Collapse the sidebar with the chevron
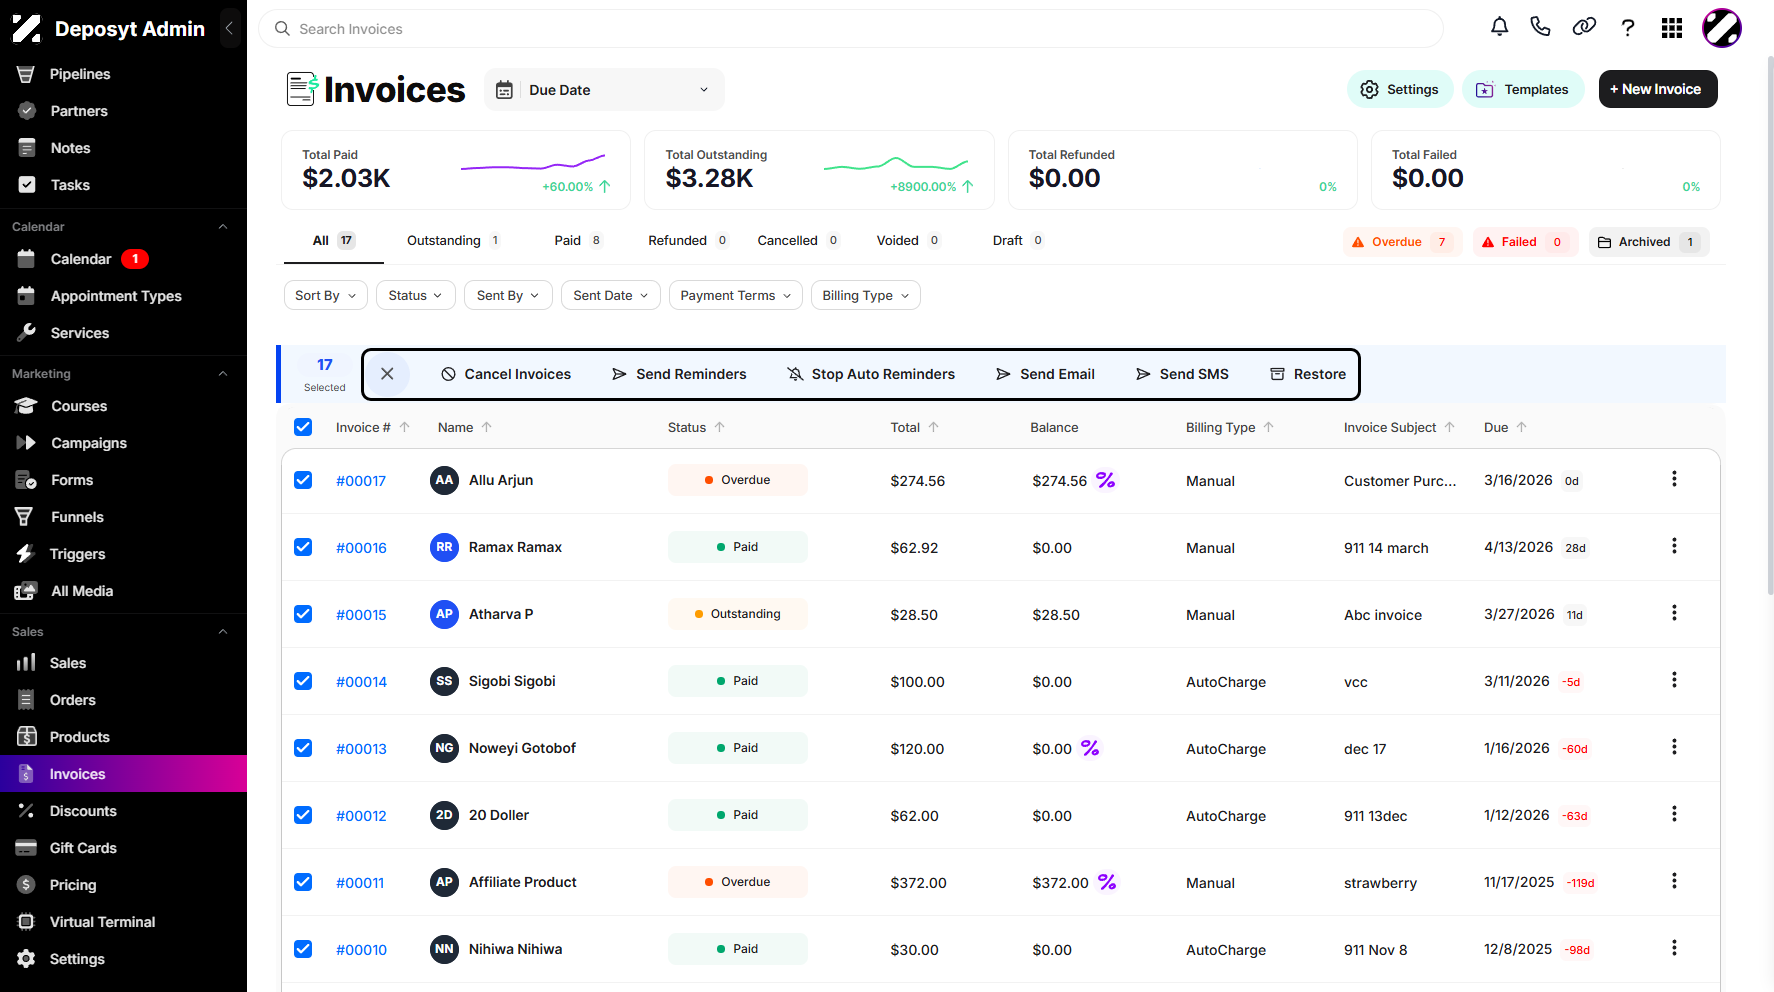The height and width of the screenshot is (992, 1774). [x=230, y=28]
